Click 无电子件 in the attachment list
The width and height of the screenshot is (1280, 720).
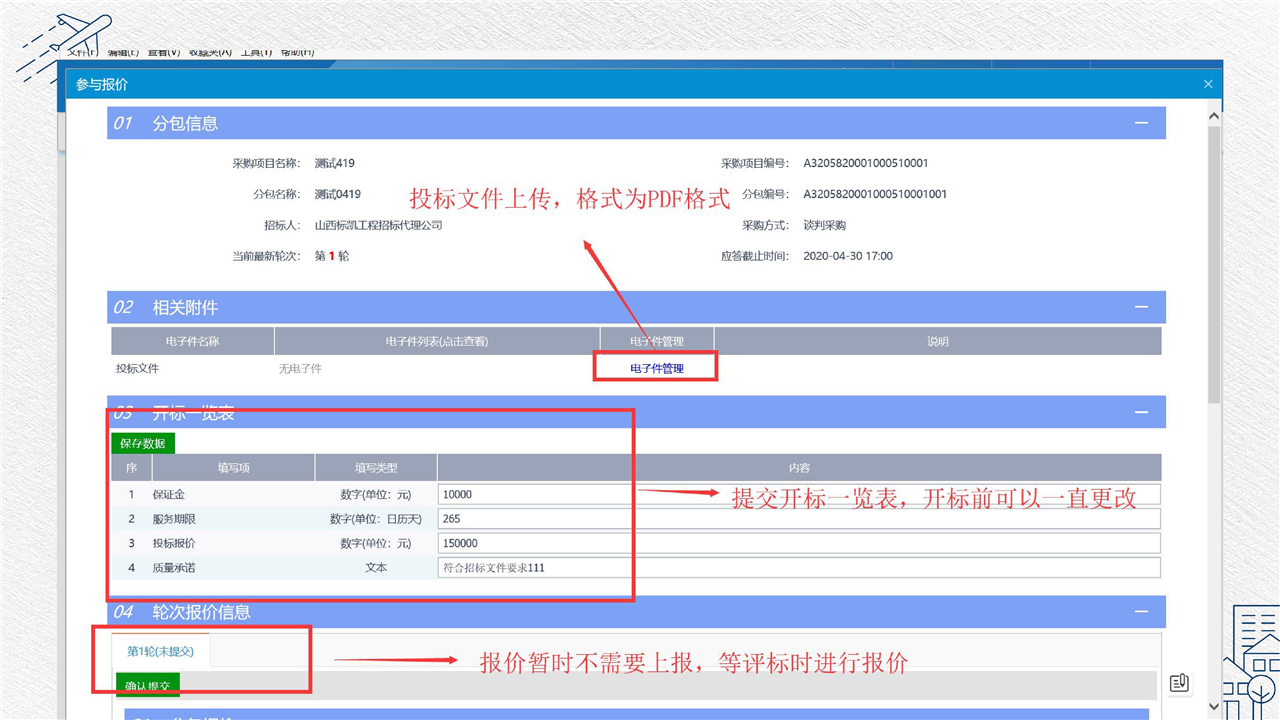(300, 368)
